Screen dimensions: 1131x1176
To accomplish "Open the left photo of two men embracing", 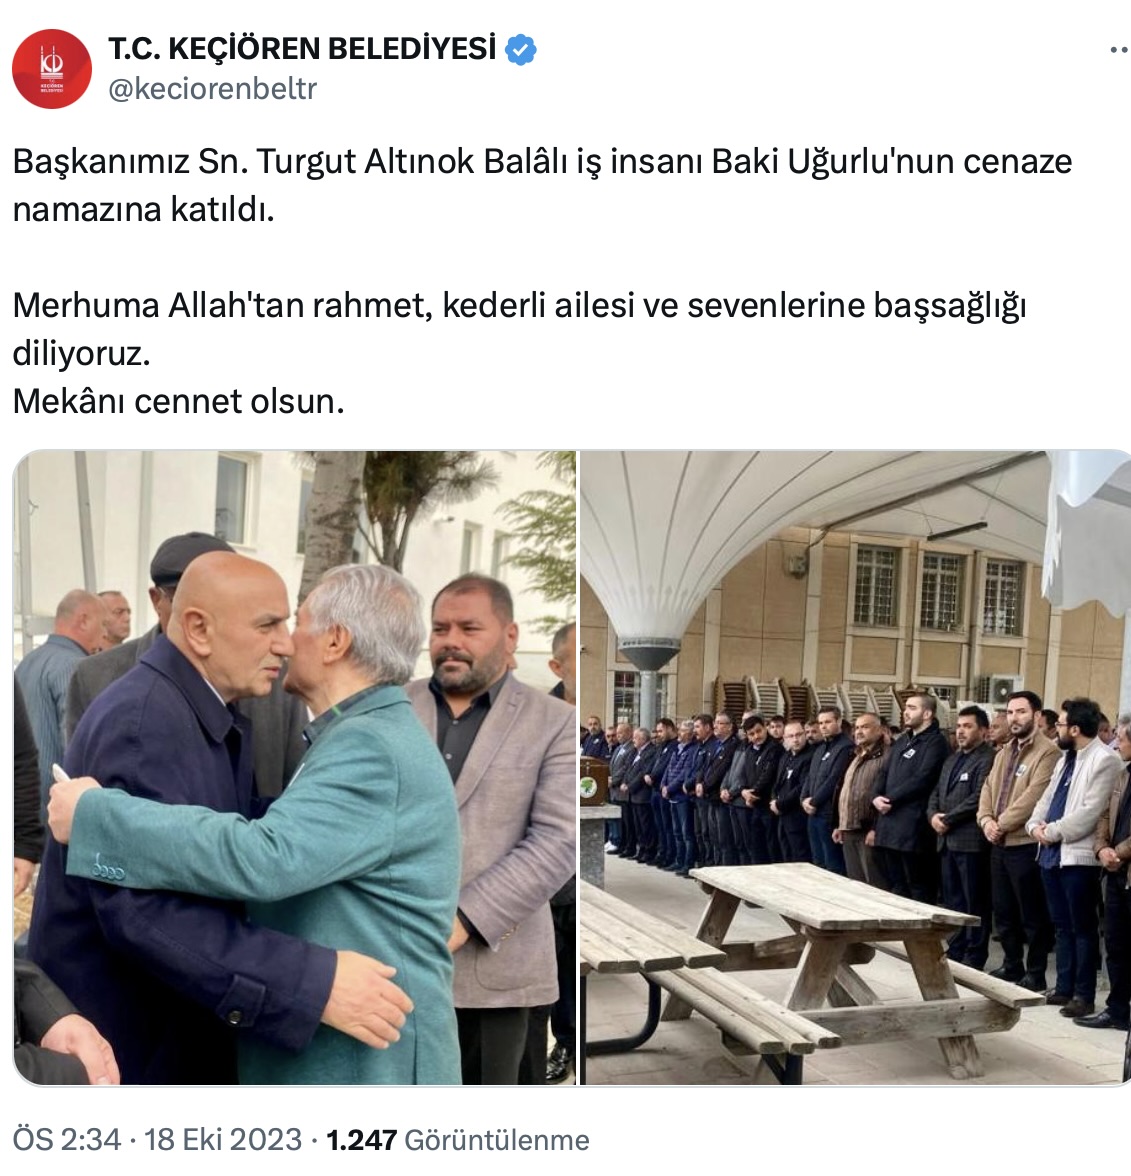I will tap(295, 767).
